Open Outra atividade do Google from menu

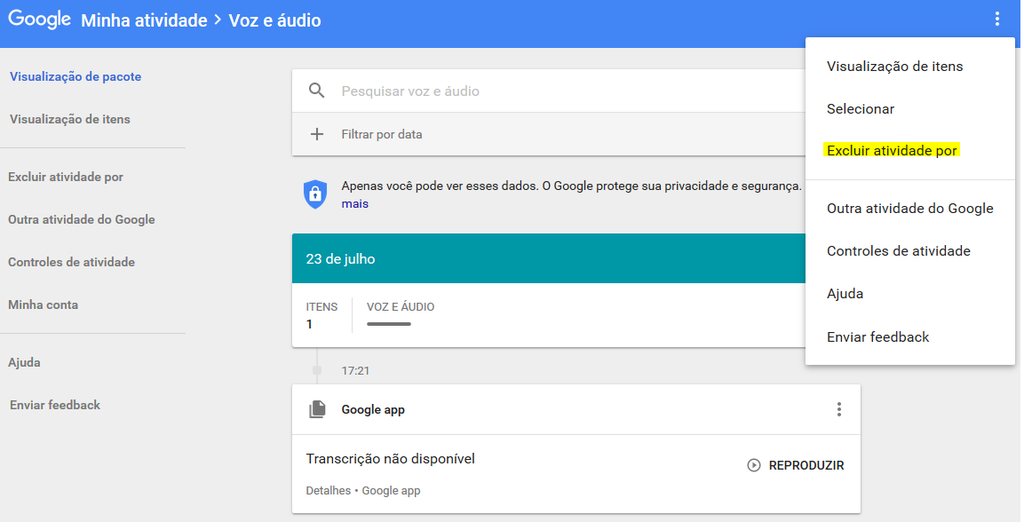(910, 208)
